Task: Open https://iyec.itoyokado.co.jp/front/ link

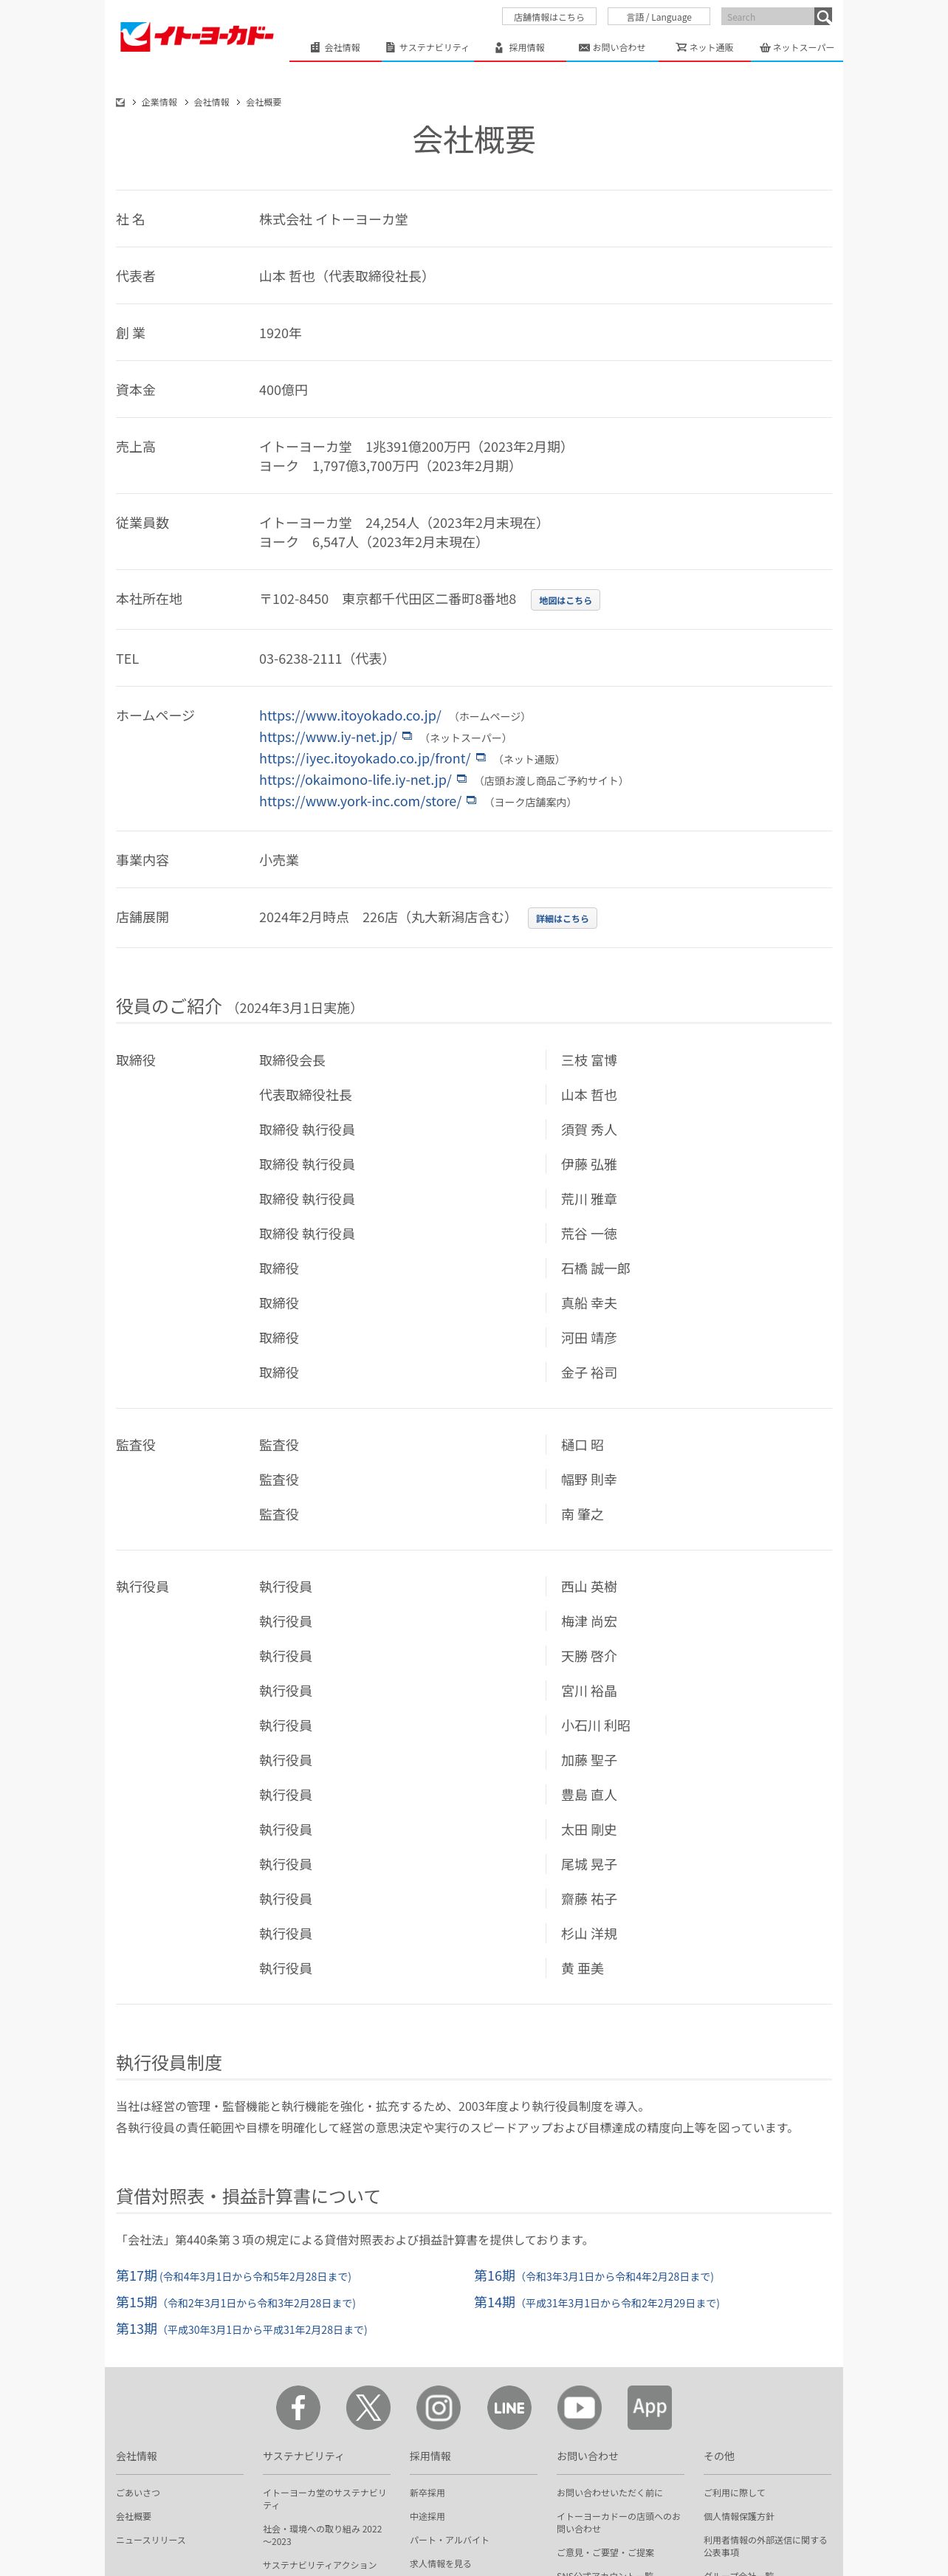Action: click(x=365, y=758)
